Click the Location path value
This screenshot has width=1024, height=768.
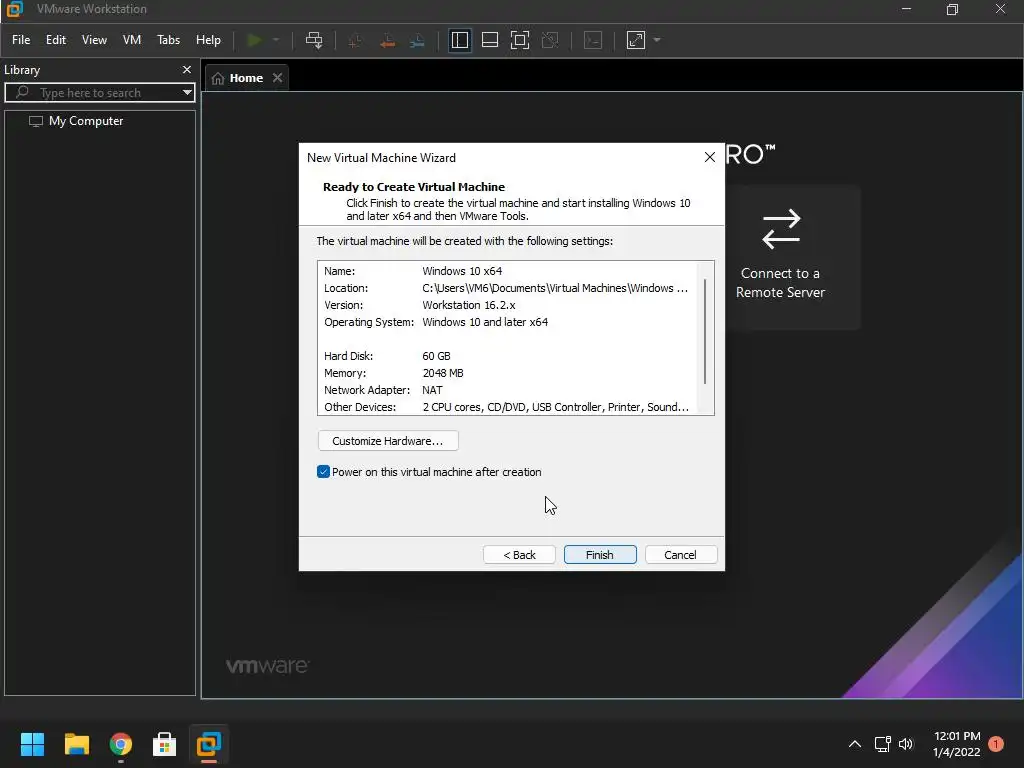tap(555, 288)
